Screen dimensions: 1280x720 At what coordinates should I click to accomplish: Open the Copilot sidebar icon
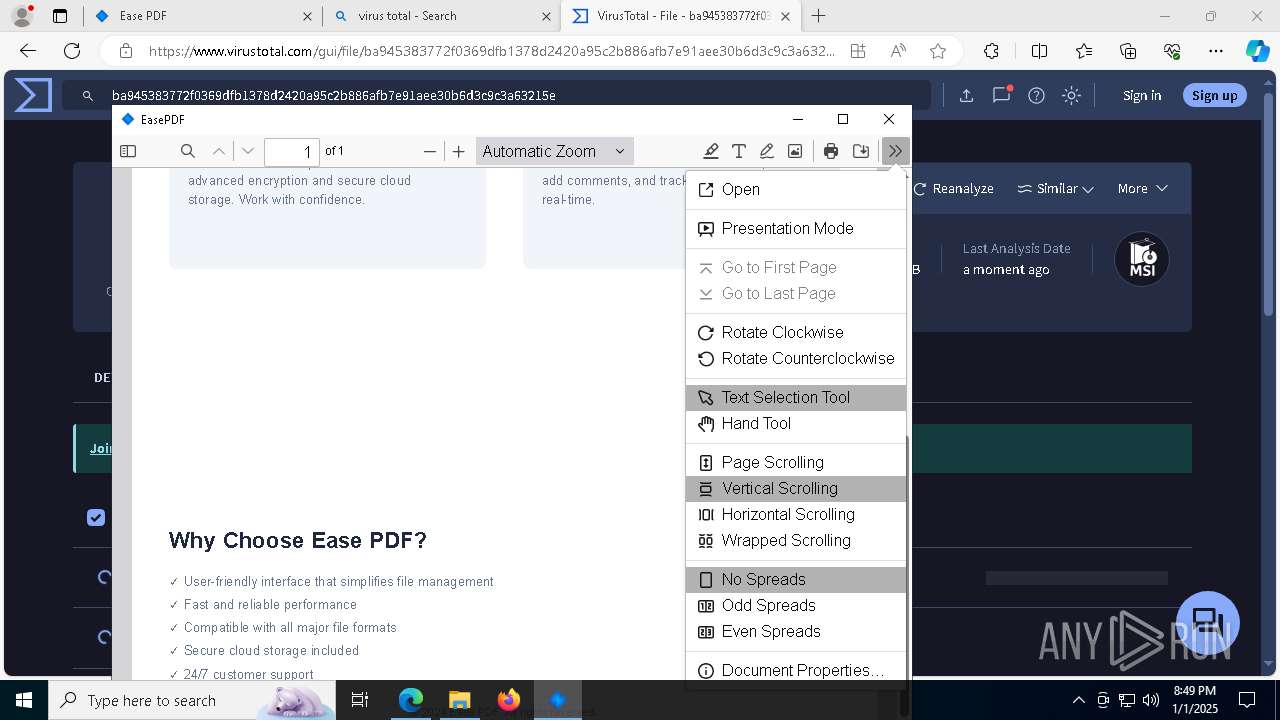1257,51
